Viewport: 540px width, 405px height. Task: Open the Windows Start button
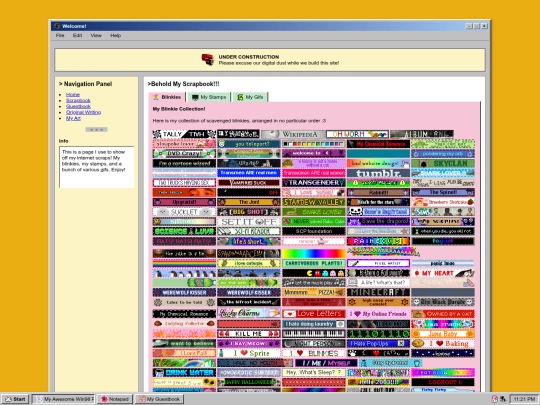(15, 399)
